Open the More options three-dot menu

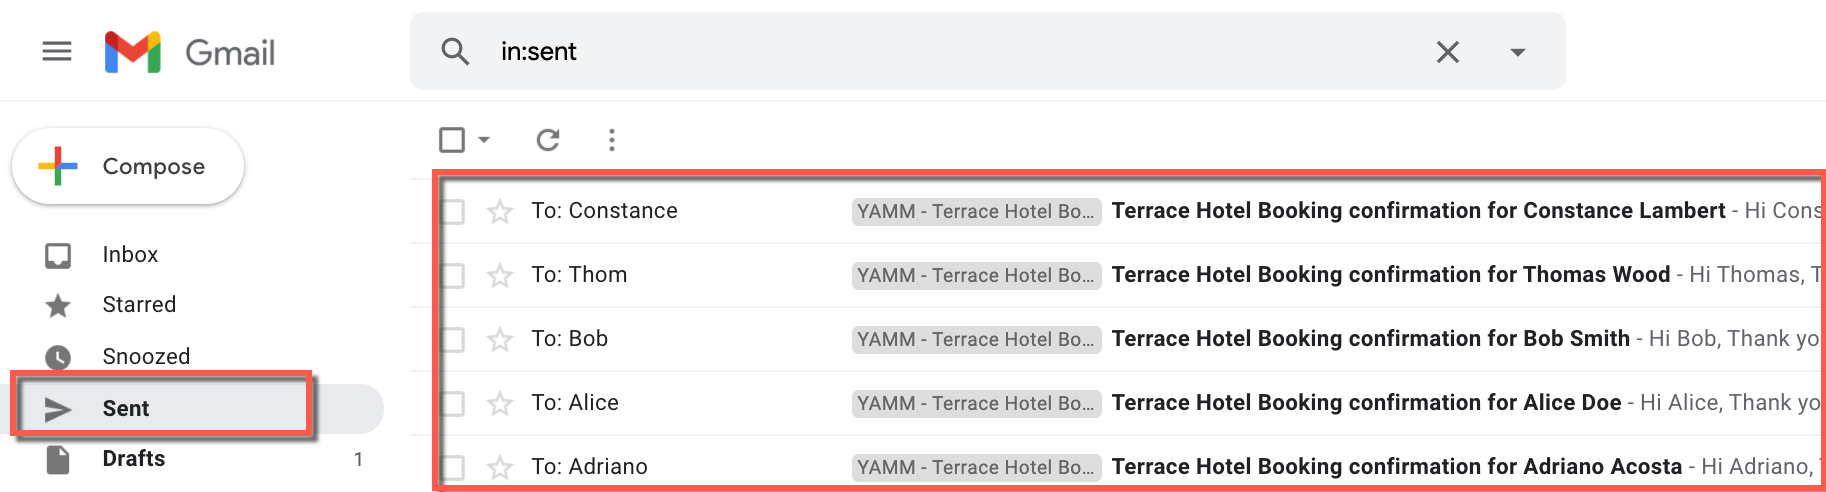pos(612,140)
